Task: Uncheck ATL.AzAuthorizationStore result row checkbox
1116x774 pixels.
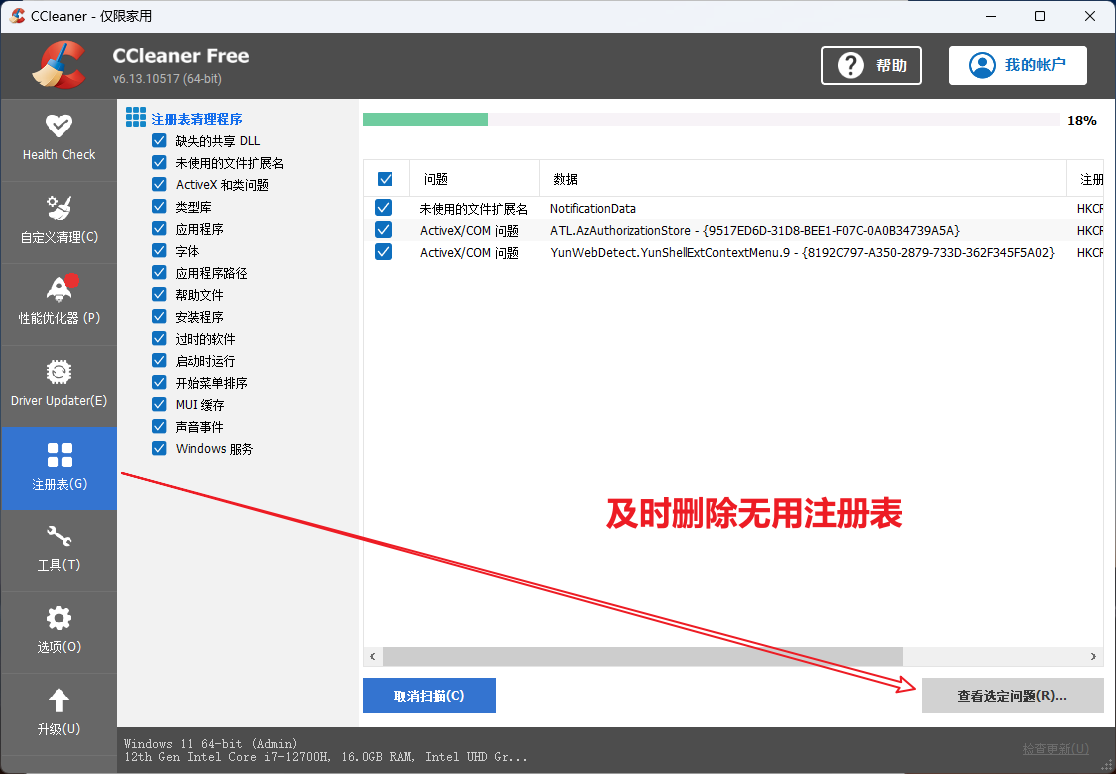Action: pyautogui.click(x=384, y=230)
